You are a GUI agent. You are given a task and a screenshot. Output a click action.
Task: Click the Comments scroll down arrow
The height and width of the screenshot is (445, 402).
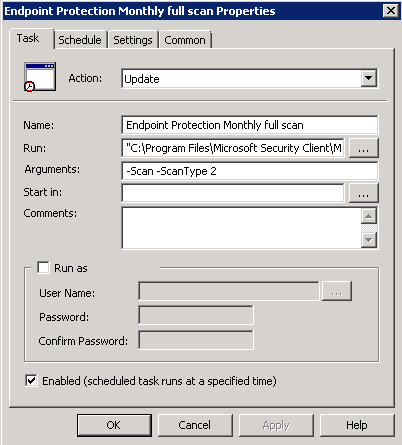[x=369, y=240]
